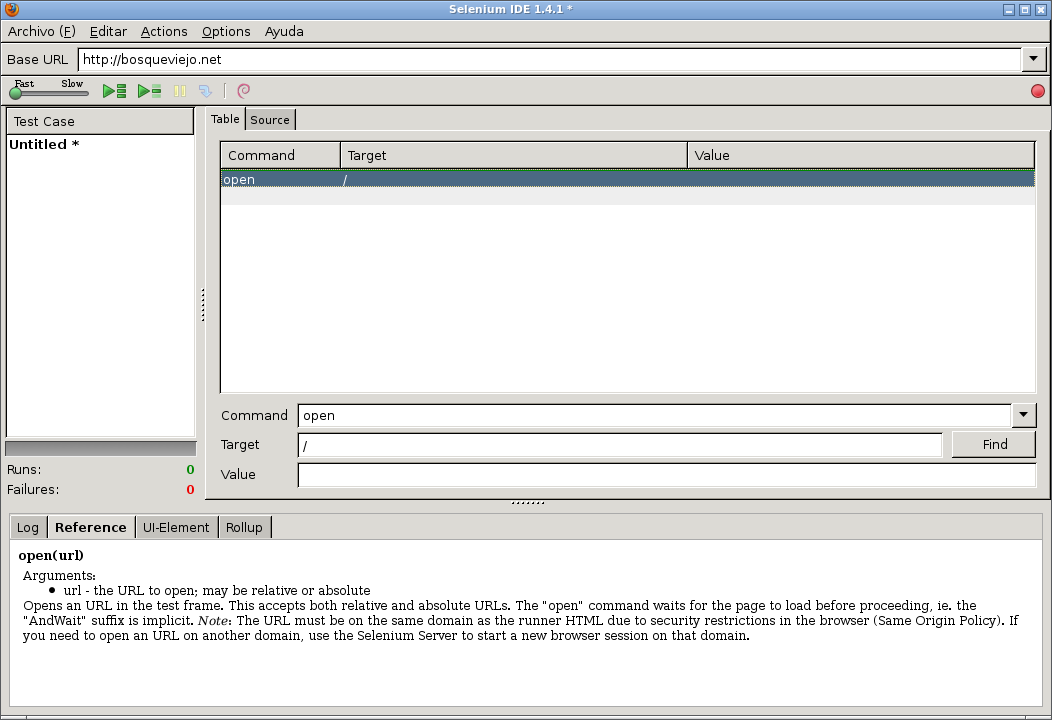This screenshot has height=720, width=1052.
Task: Click the empty row below open command
Action: [627, 196]
